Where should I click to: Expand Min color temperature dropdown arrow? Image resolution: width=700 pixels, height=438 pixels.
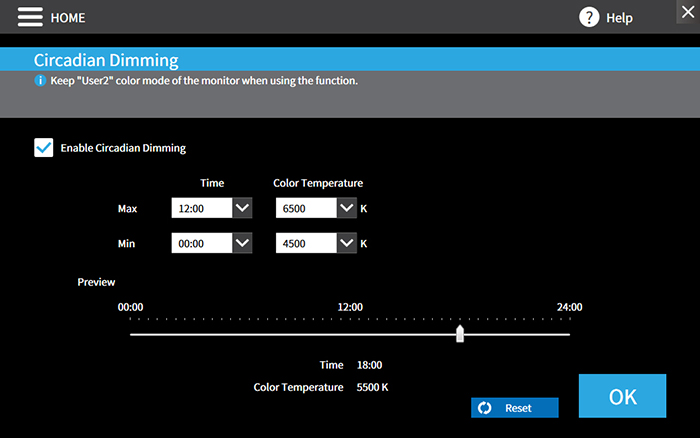[346, 243]
